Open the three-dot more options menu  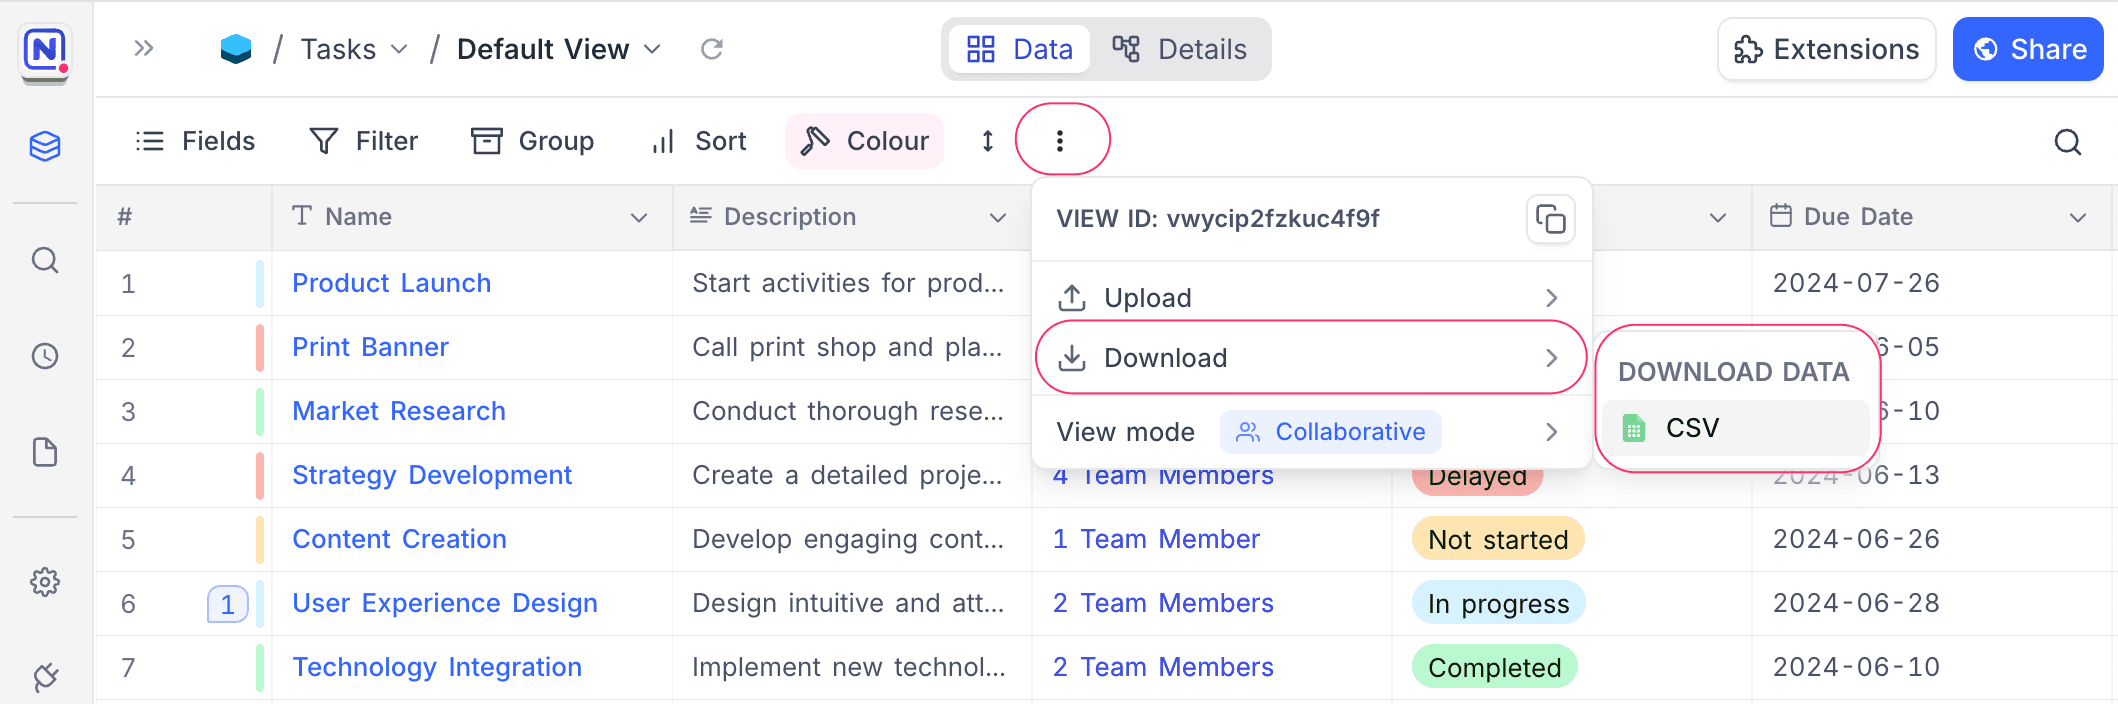coord(1060,141)
